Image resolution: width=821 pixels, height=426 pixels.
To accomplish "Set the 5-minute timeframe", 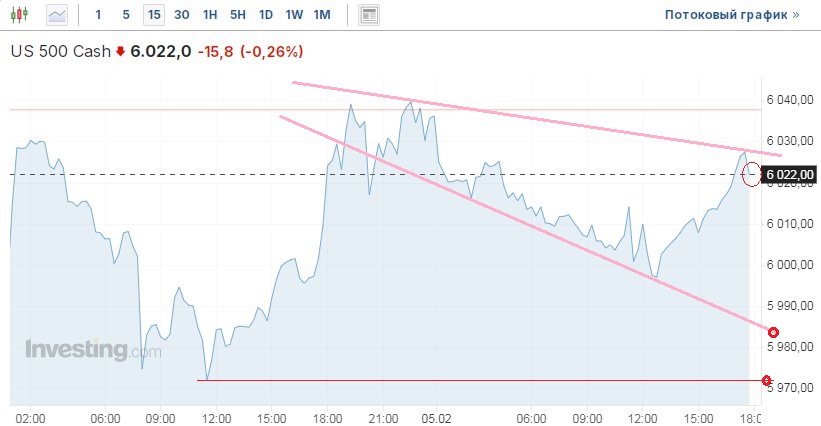I will [x=125, y=15].
